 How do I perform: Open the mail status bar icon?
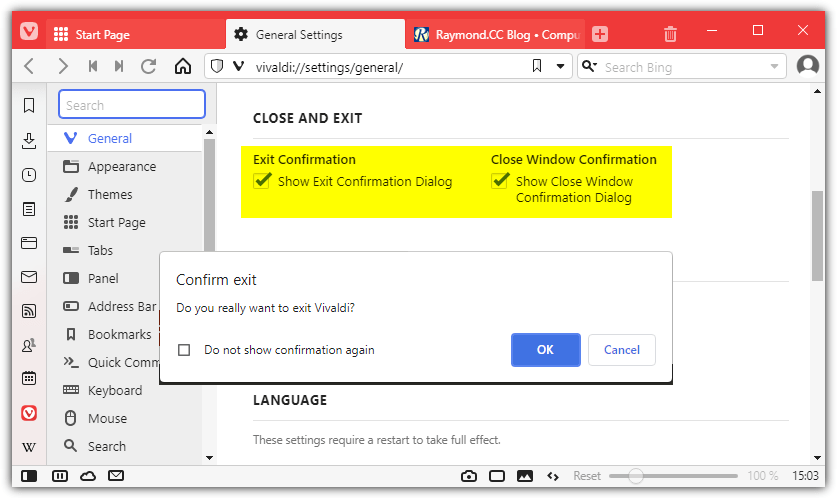116,475
